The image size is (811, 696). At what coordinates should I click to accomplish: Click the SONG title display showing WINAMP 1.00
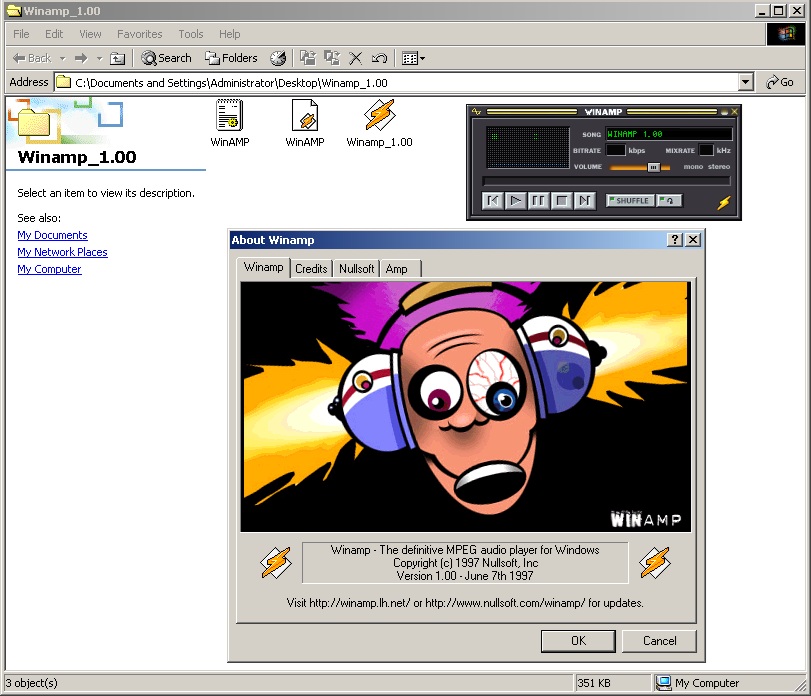[x=669, y=134]
